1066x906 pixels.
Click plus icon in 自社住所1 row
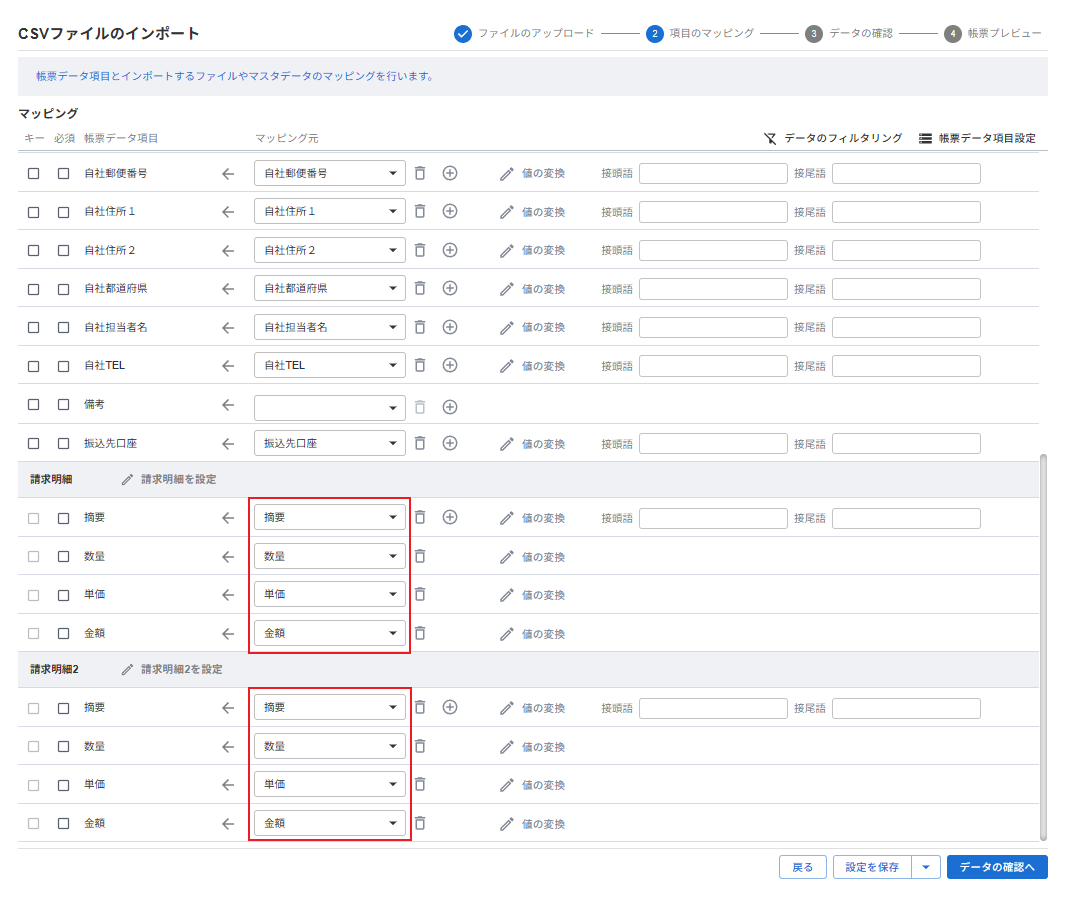tap(450, 211)
